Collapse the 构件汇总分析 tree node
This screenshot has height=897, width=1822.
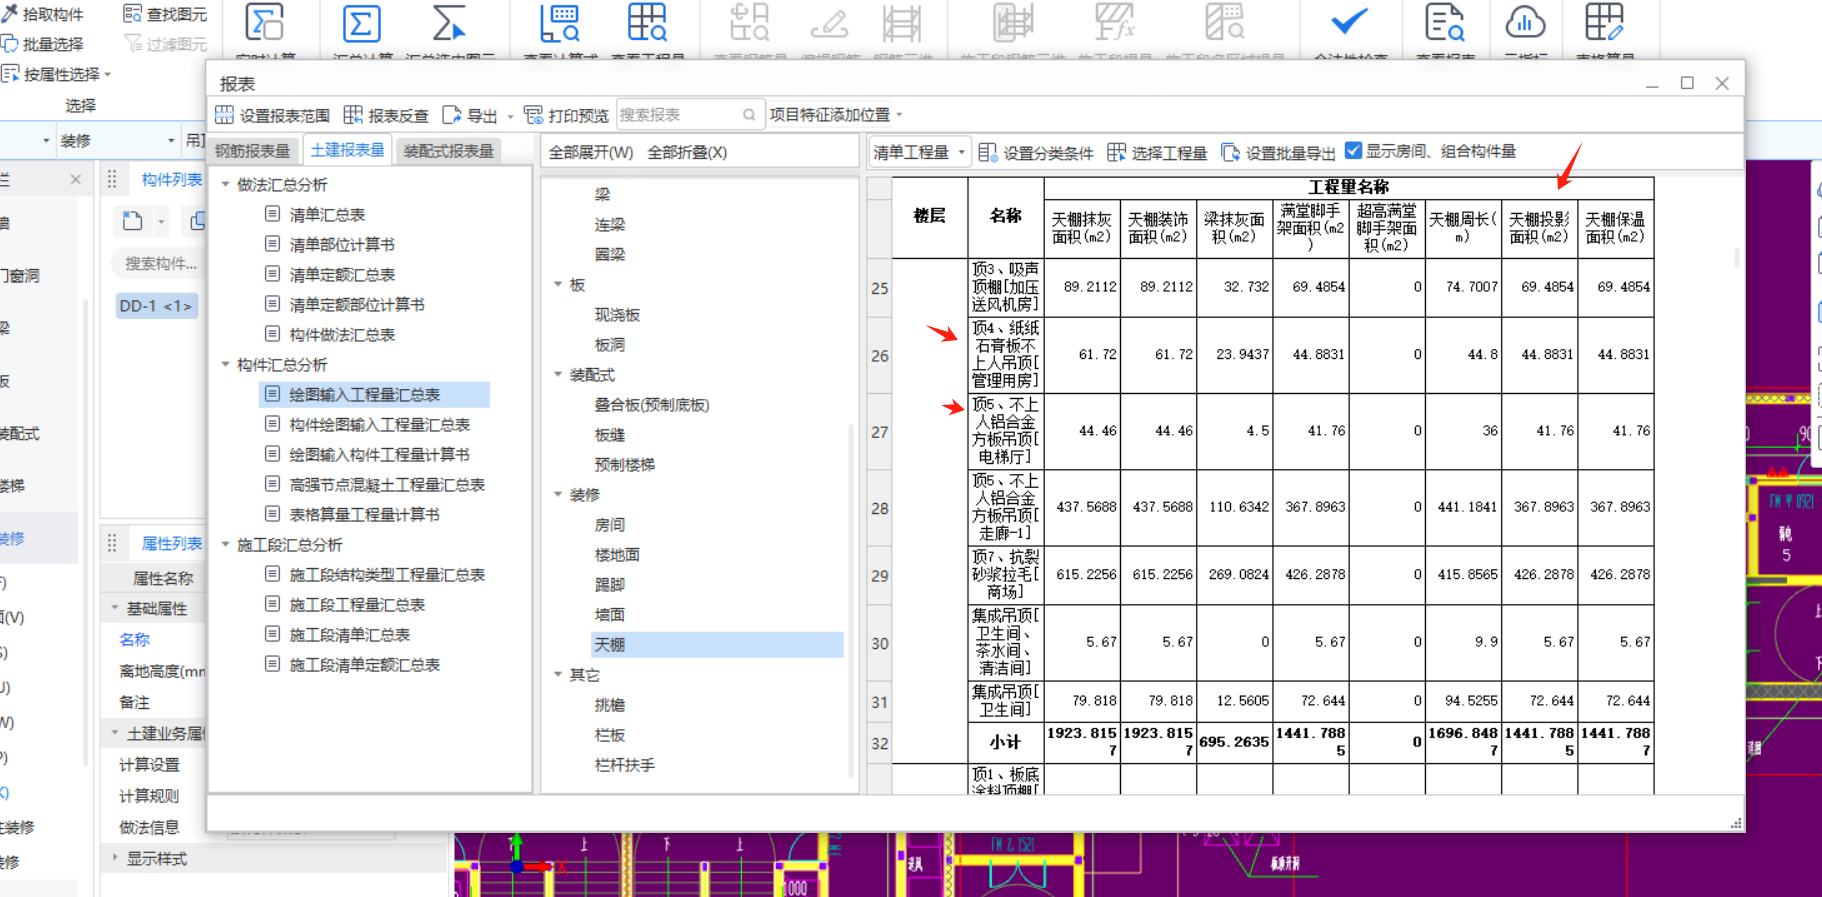click(x=226, y=364)
